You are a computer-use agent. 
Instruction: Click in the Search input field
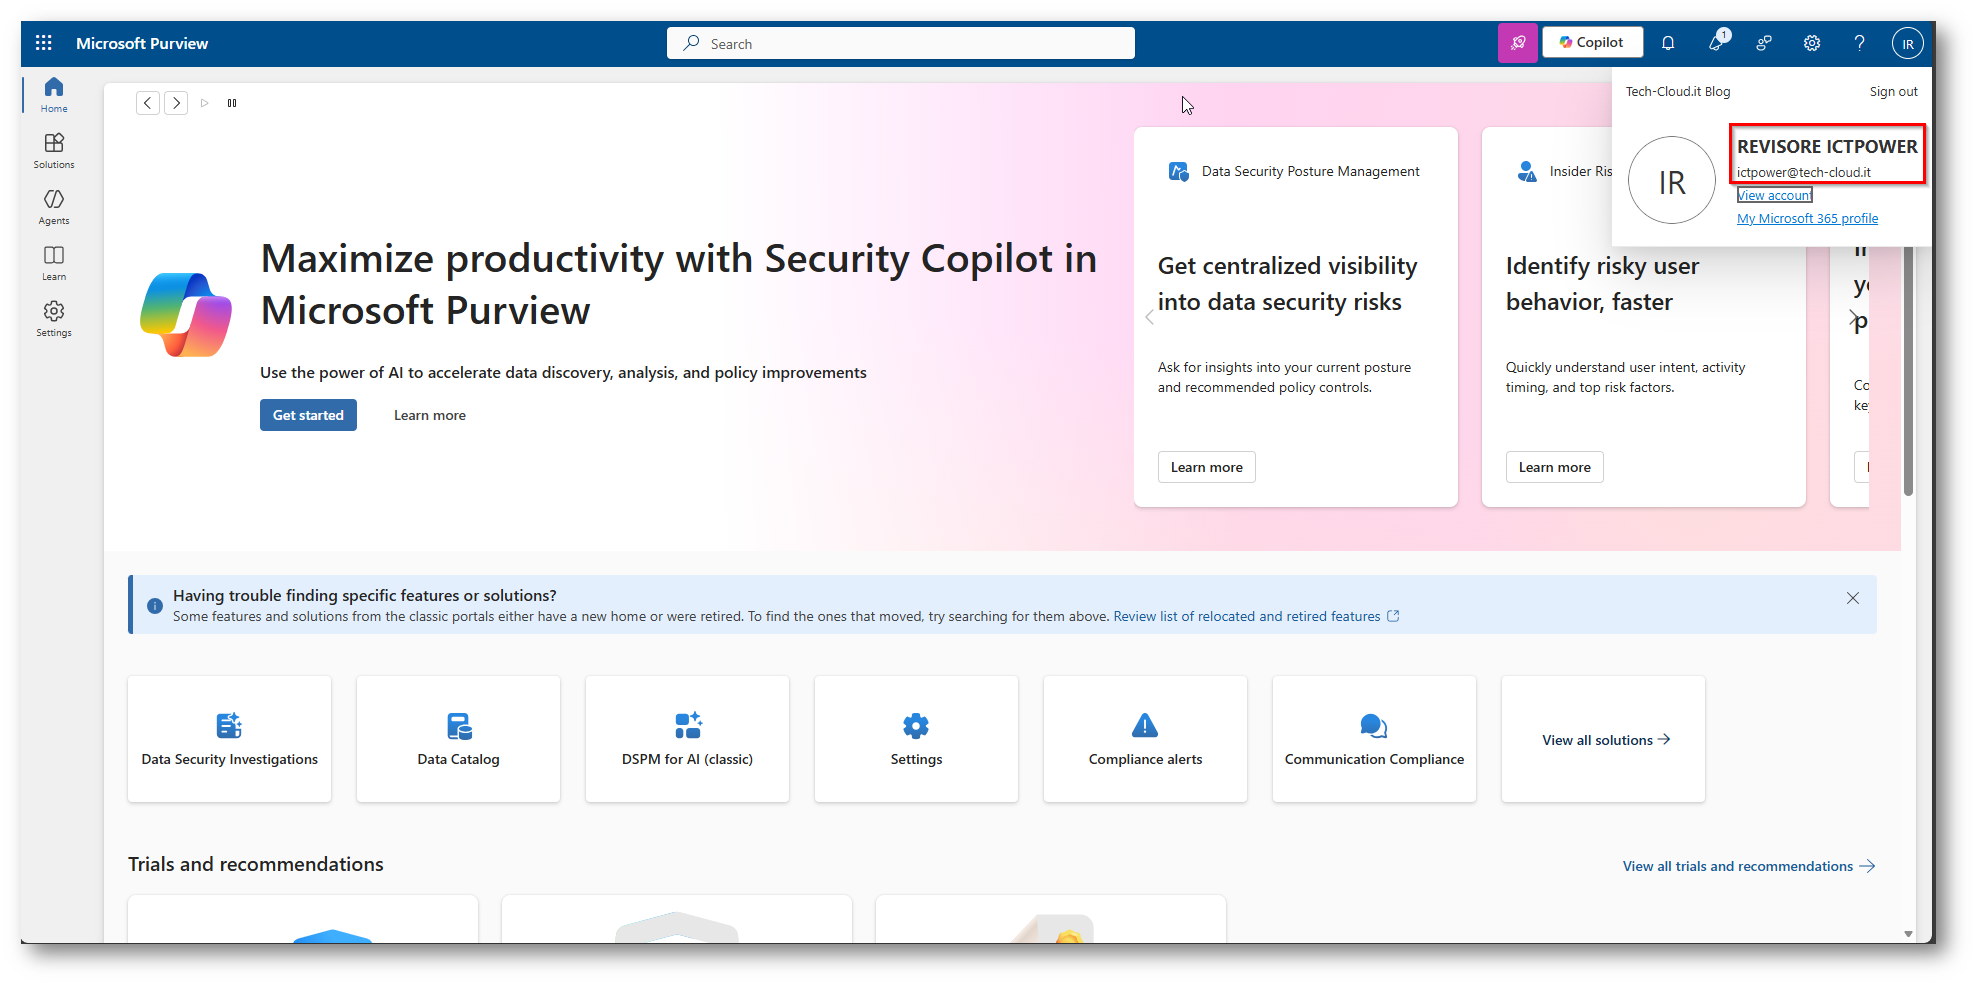(900, 44)
